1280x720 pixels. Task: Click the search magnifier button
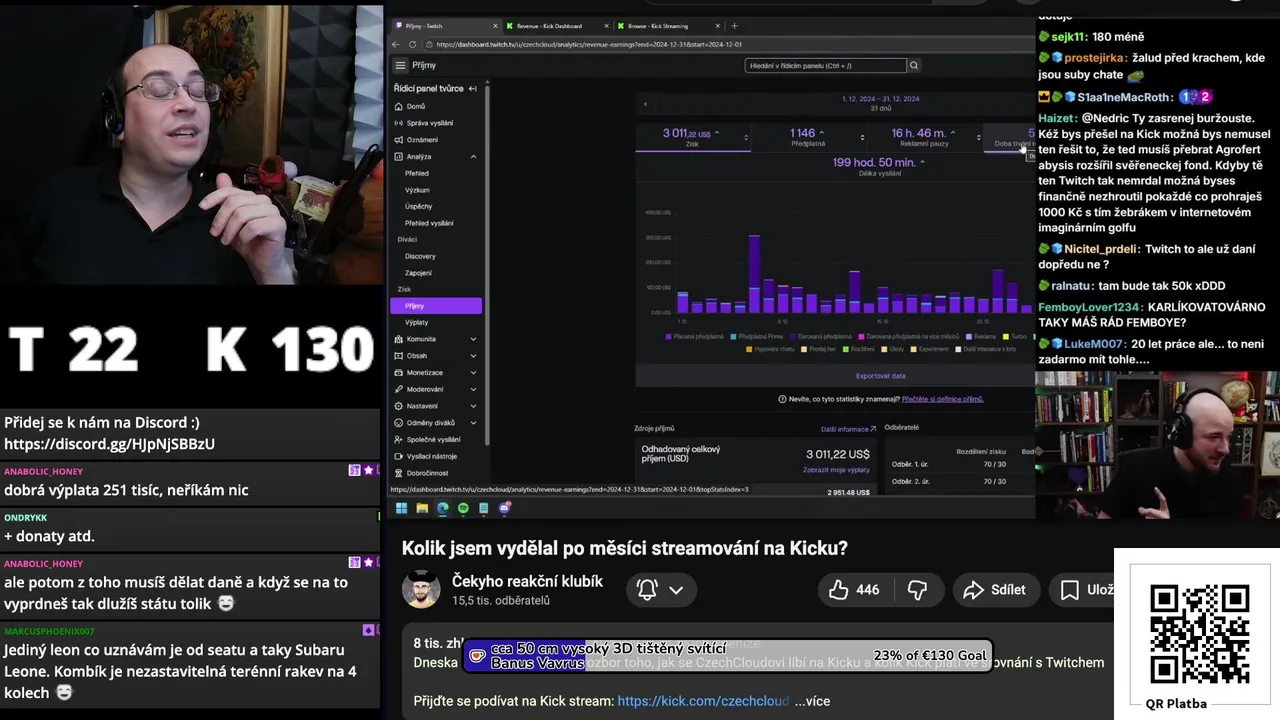click(914, 65)
